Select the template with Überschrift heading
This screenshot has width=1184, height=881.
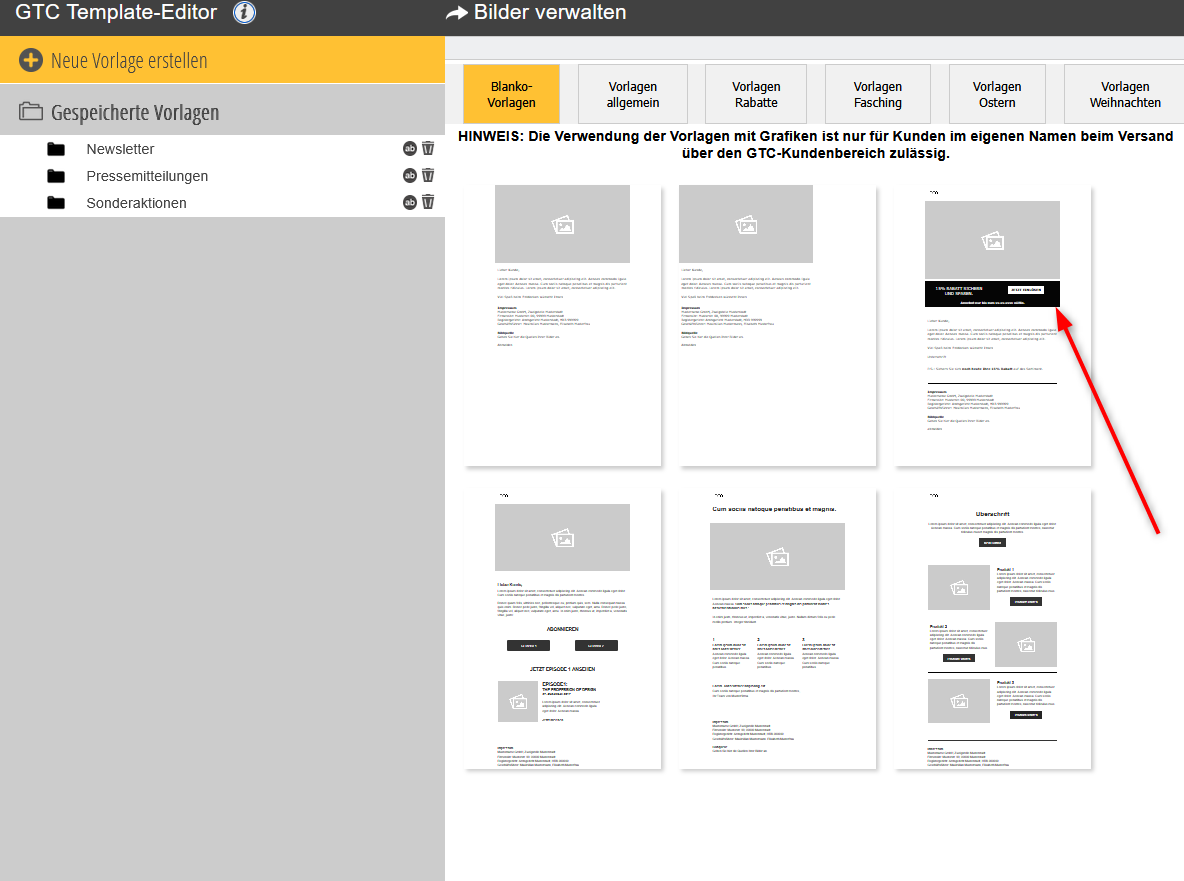[x=992, y=628]
